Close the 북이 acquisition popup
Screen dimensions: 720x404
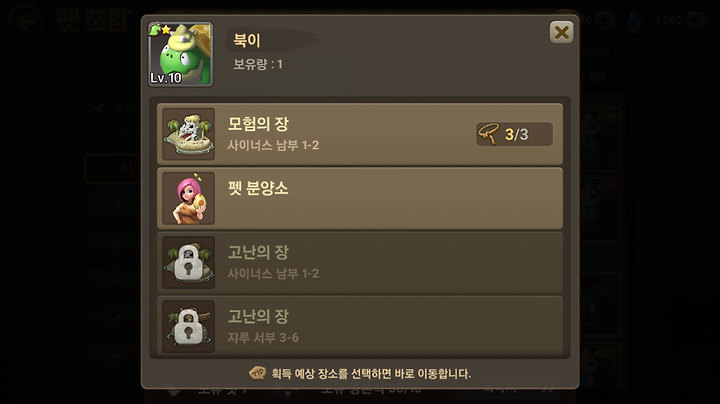pos(561,33)
